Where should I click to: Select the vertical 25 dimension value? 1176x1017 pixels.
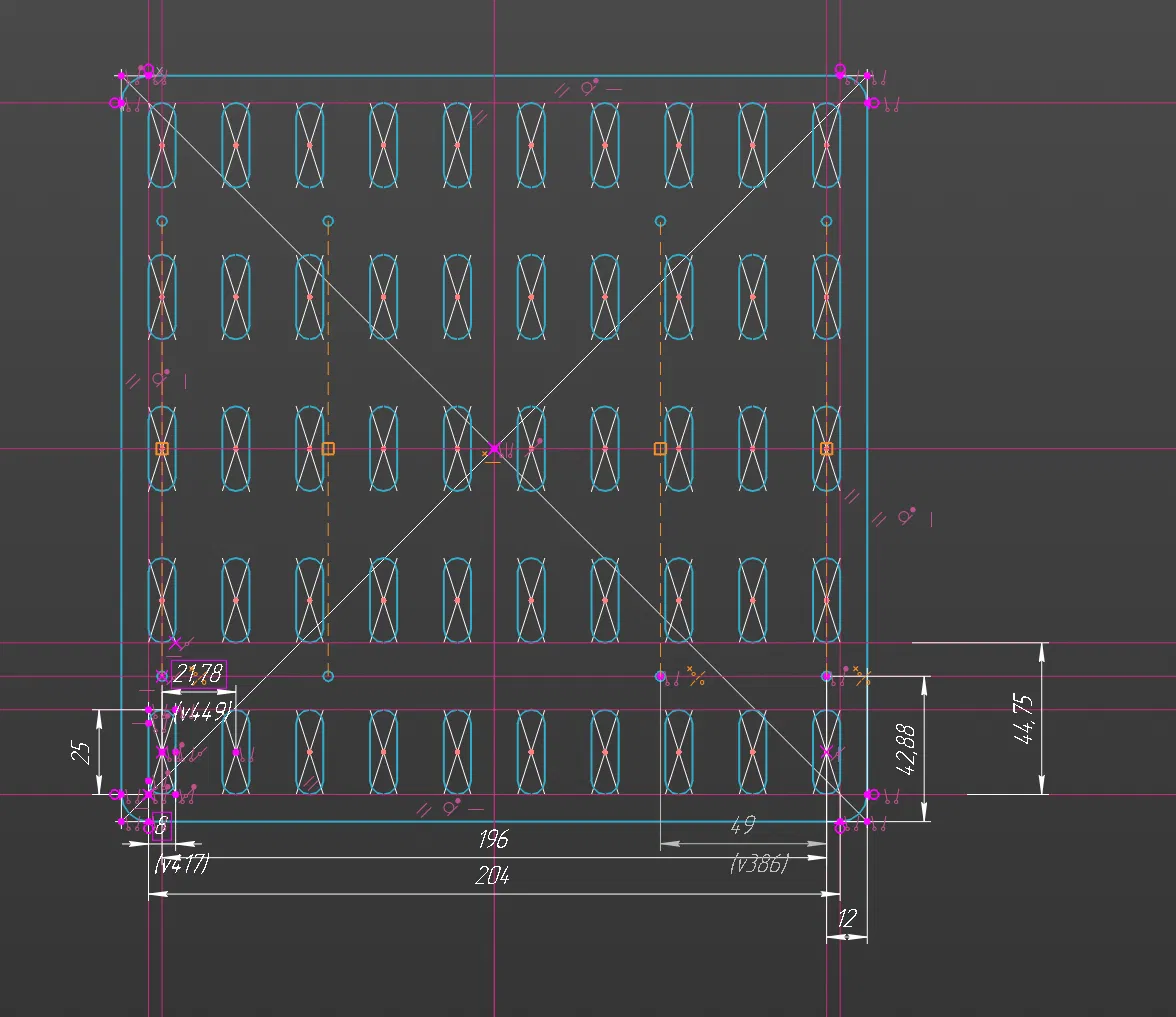click(x=81, y=752)
